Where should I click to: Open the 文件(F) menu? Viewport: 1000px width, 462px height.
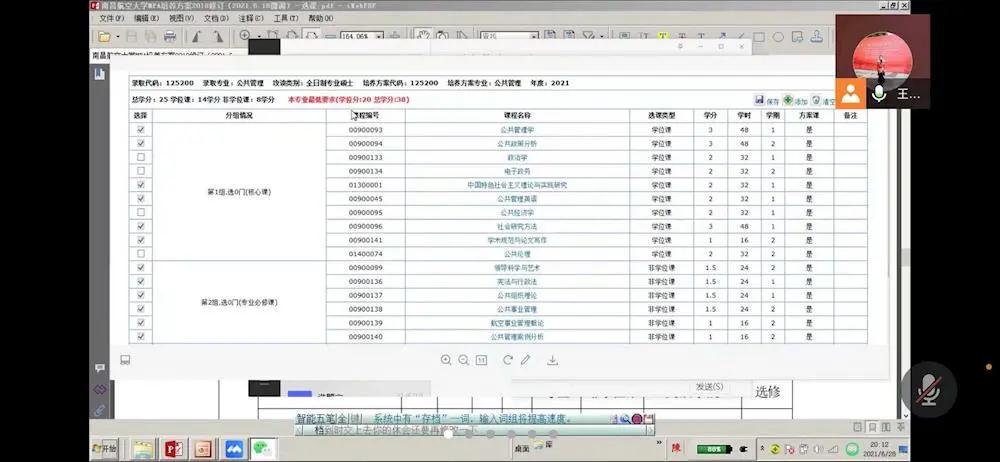pyautogui.click(x=112, y=18)
